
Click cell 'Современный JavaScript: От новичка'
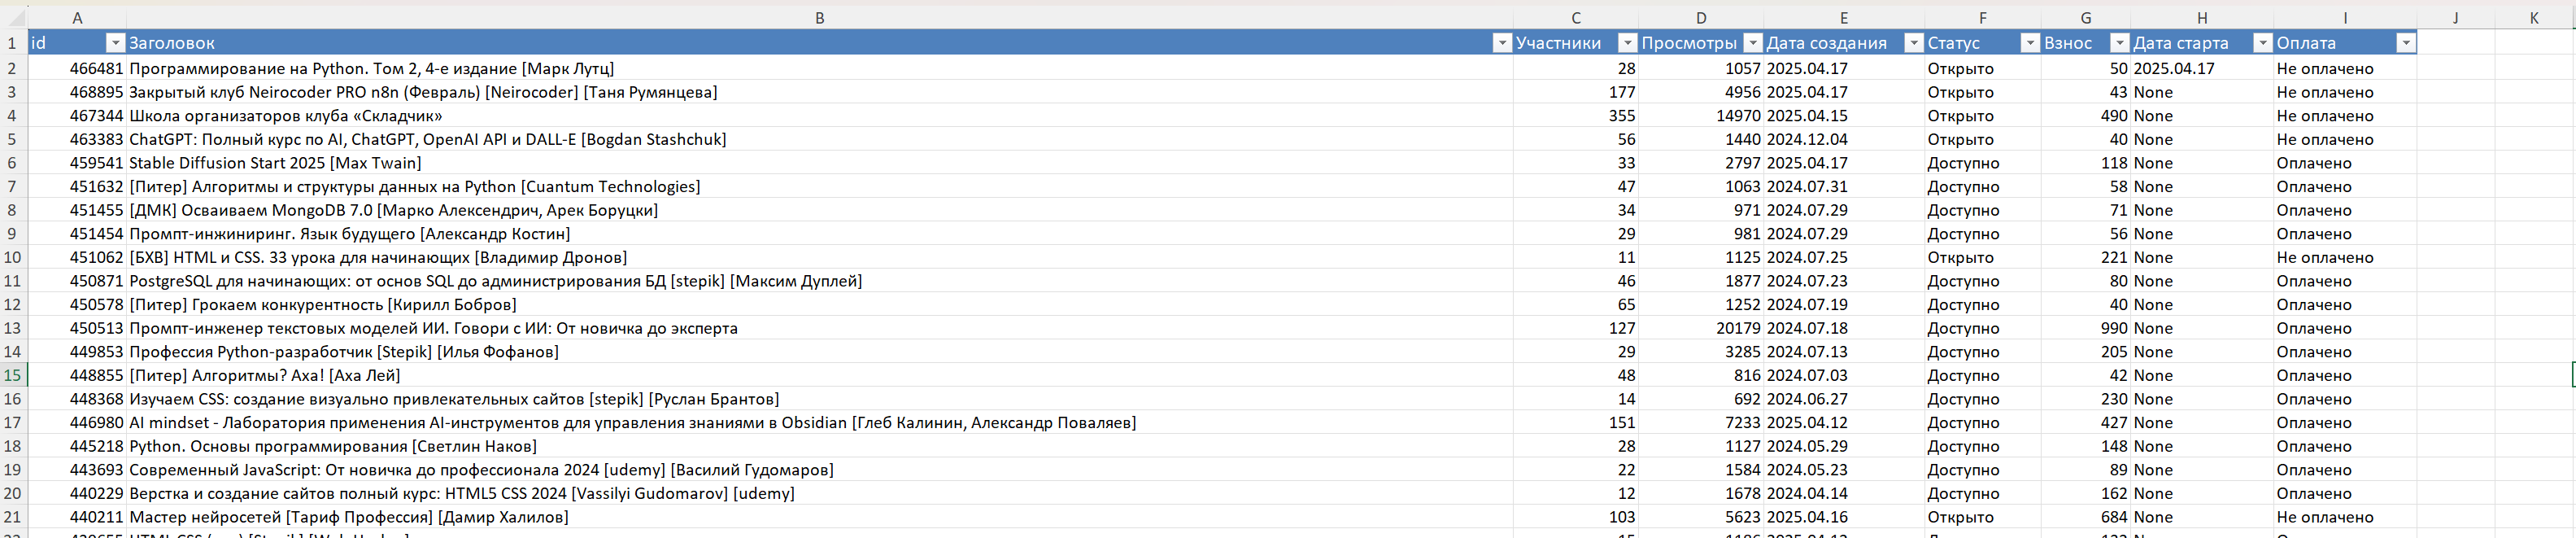(x=819, y=470)
